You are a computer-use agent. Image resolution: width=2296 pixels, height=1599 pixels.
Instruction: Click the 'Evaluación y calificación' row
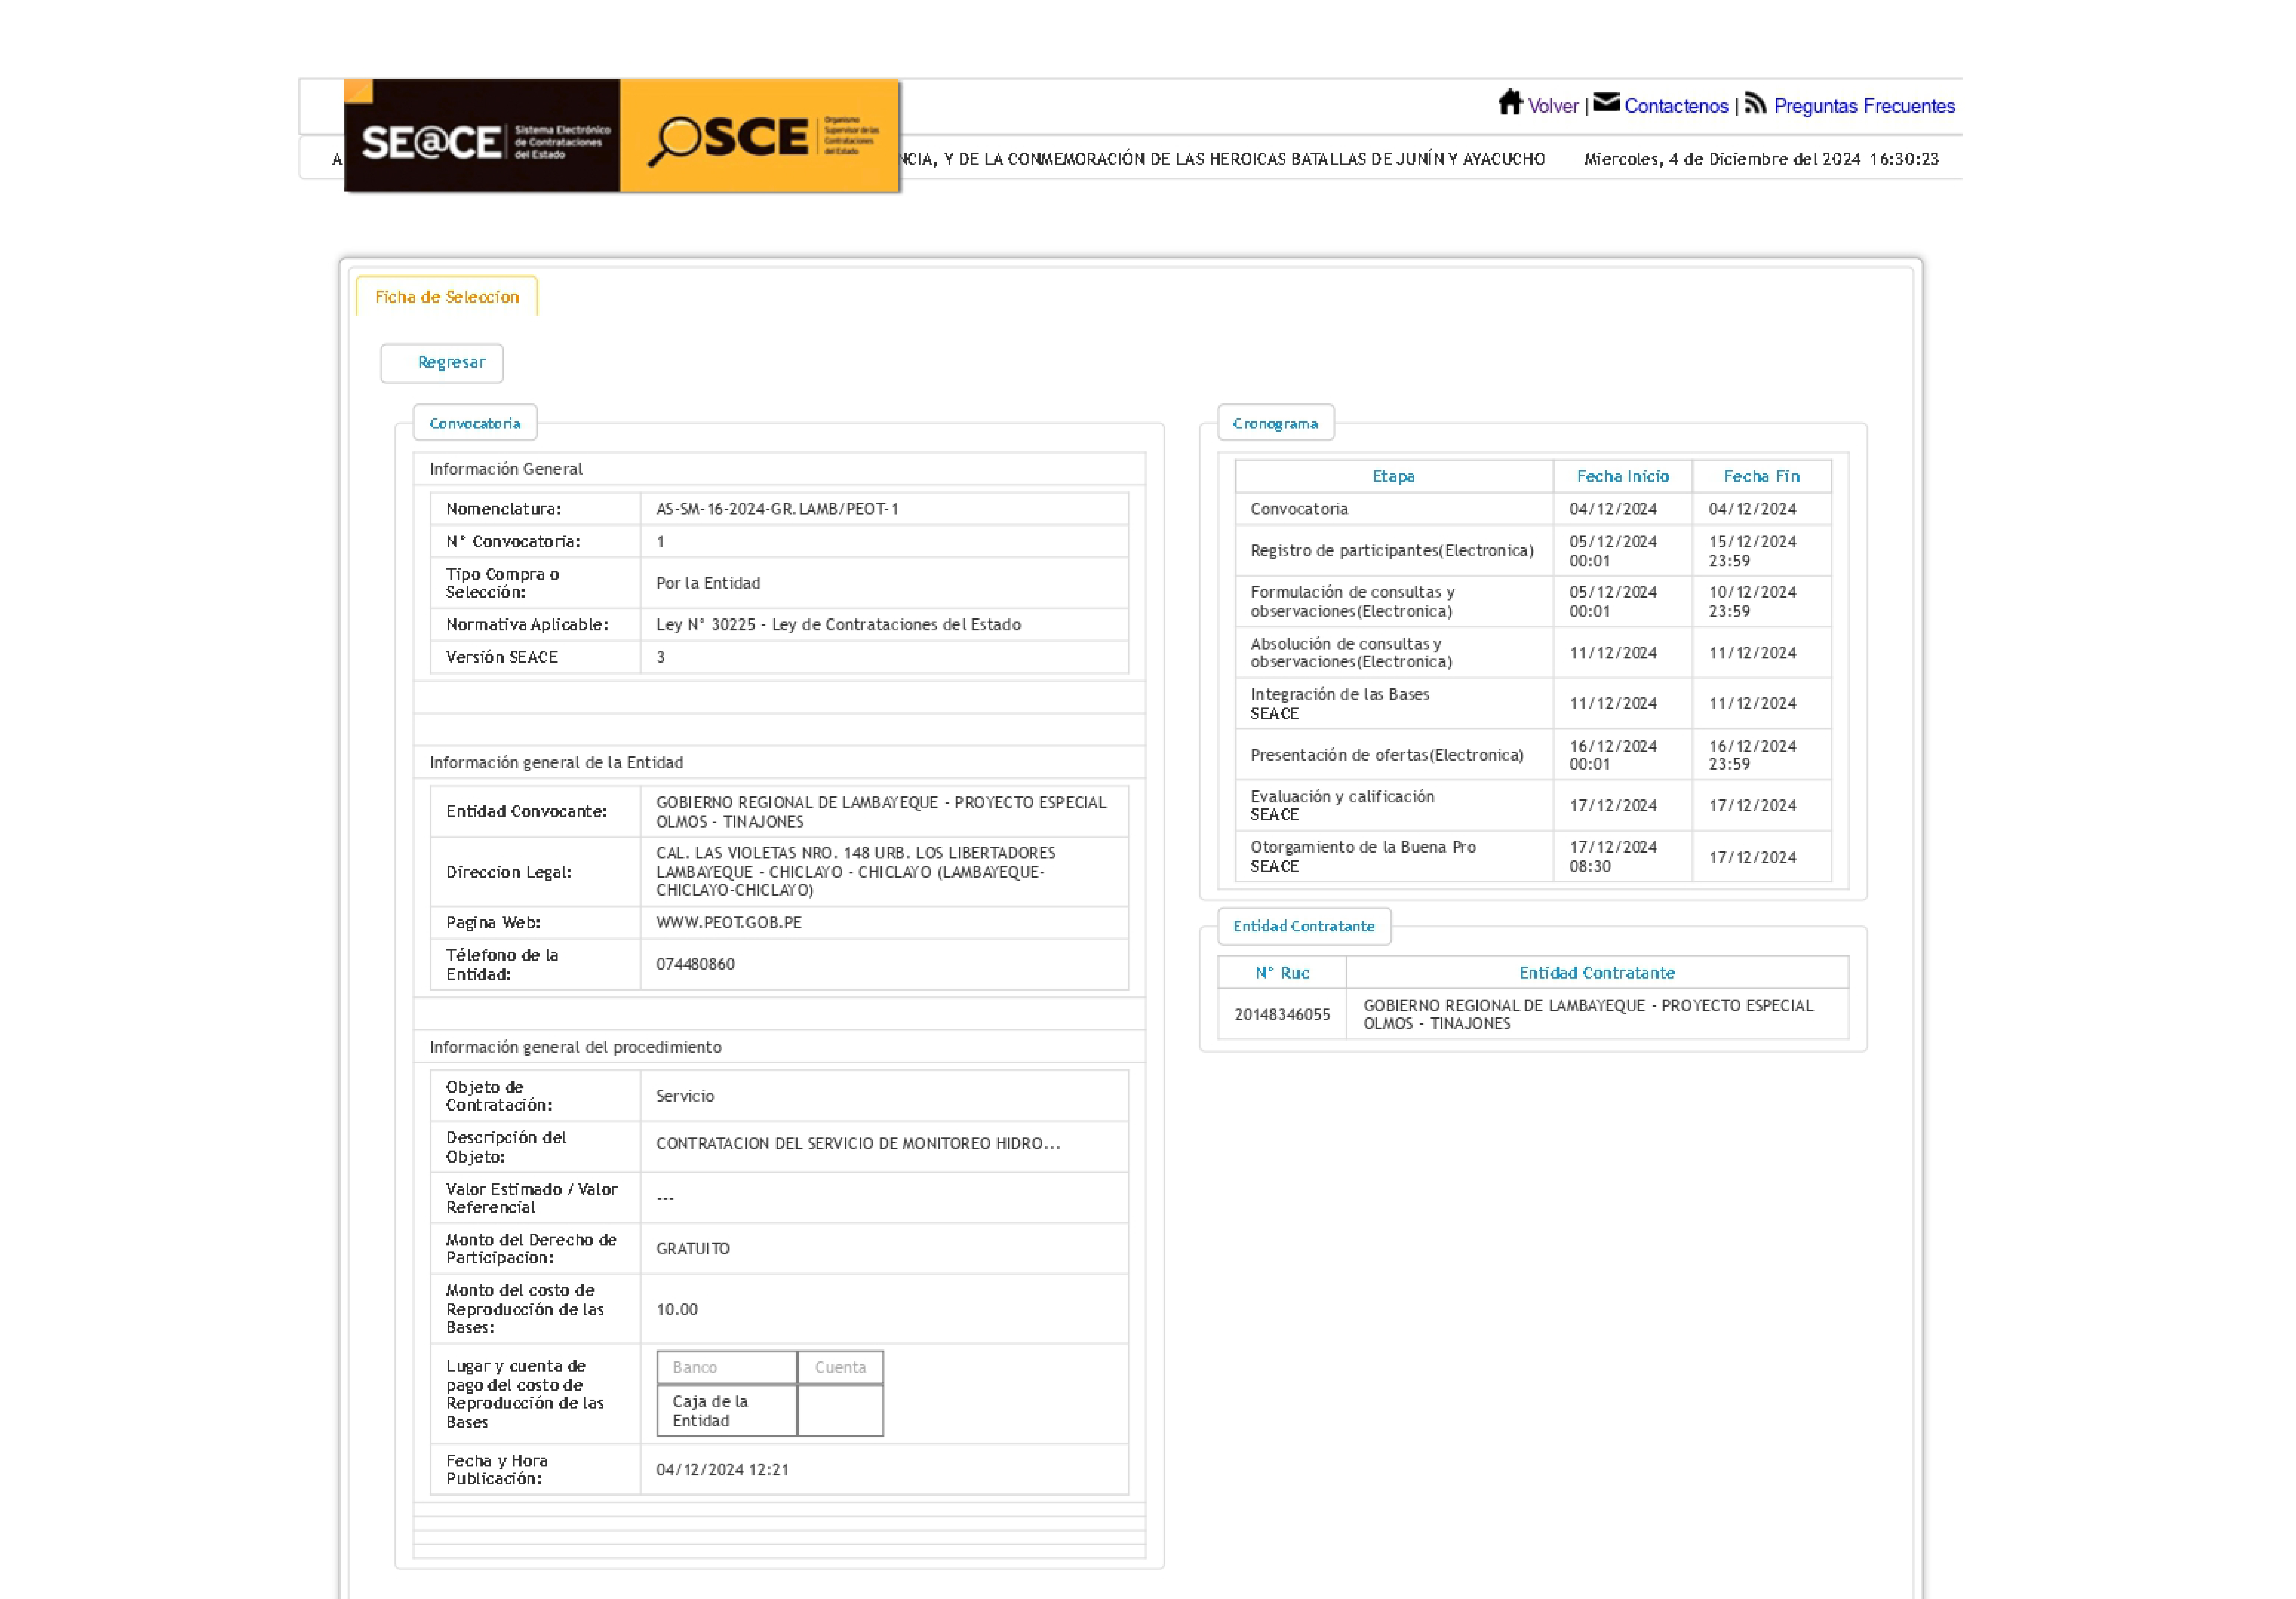tap(1533, 806)
